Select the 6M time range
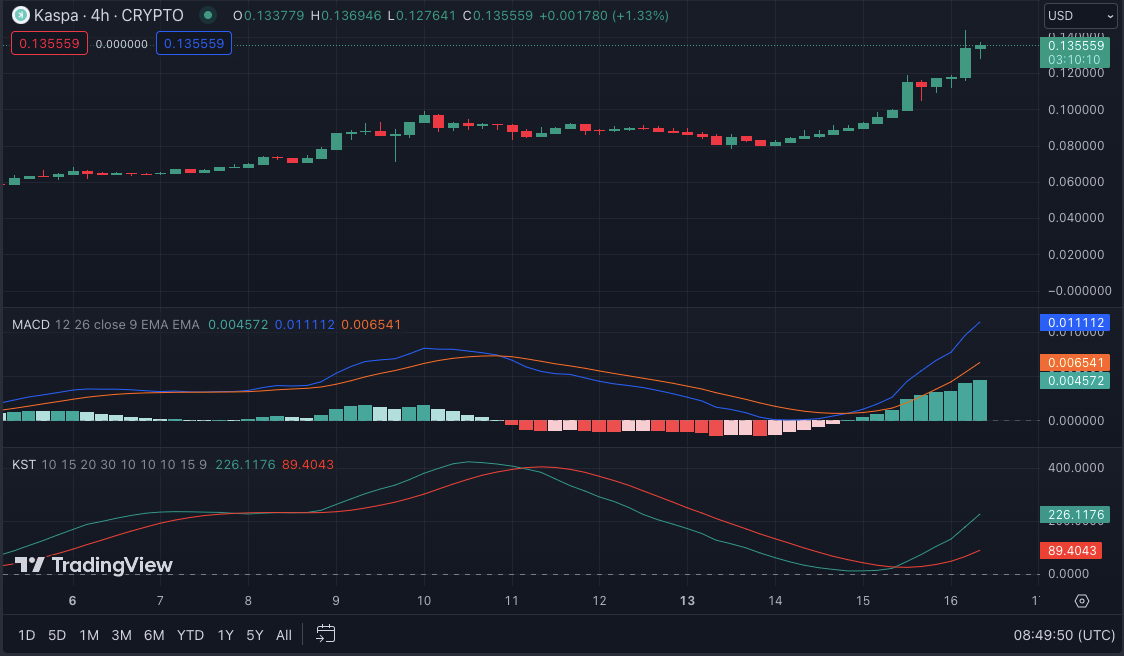Viewport: 1124px width, 656px height. [x=154, y=635]
